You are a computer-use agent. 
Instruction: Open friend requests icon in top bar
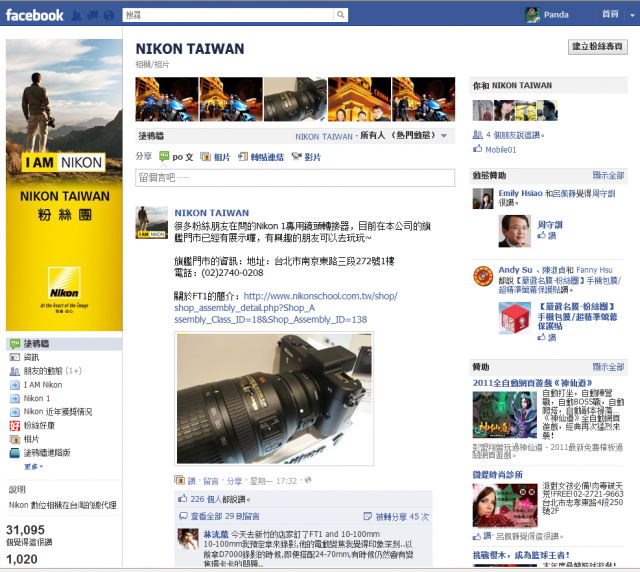(76, 16)
